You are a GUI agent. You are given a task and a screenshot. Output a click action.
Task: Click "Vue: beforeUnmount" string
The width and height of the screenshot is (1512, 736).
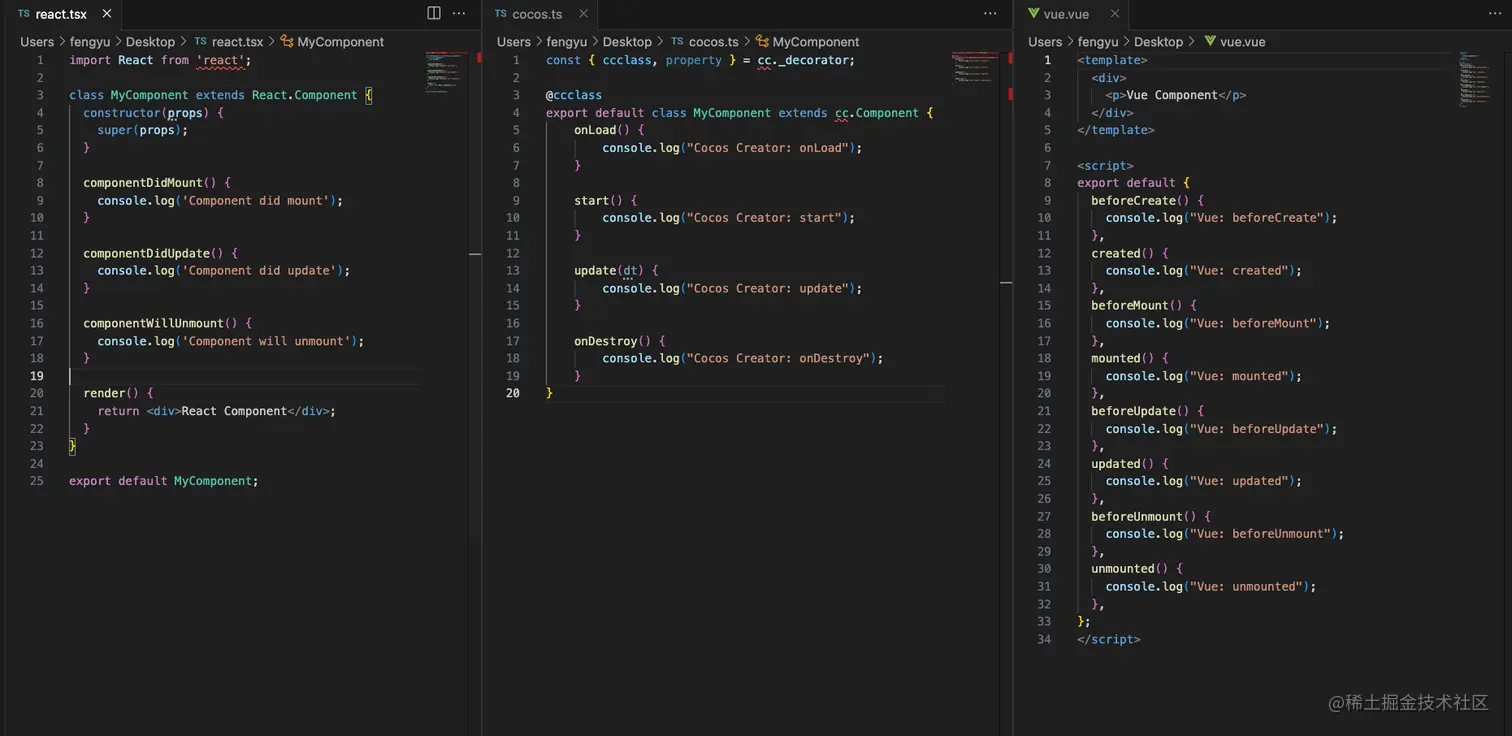[1260, 534]
